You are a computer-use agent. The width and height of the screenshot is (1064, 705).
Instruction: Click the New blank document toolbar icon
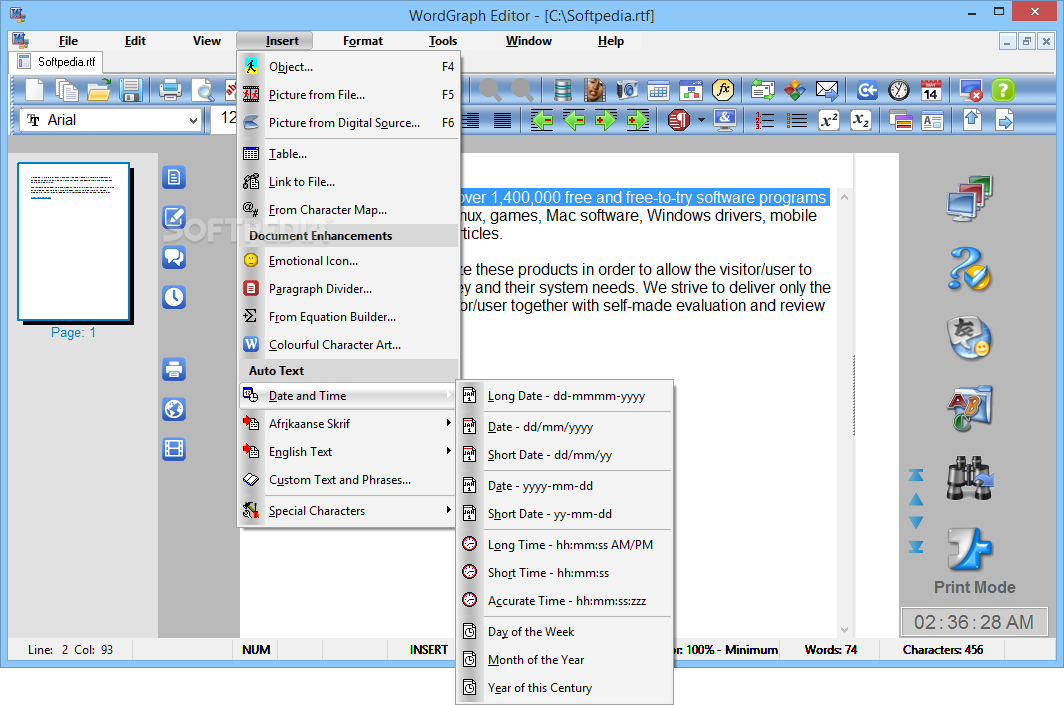[x=34, y=90]
